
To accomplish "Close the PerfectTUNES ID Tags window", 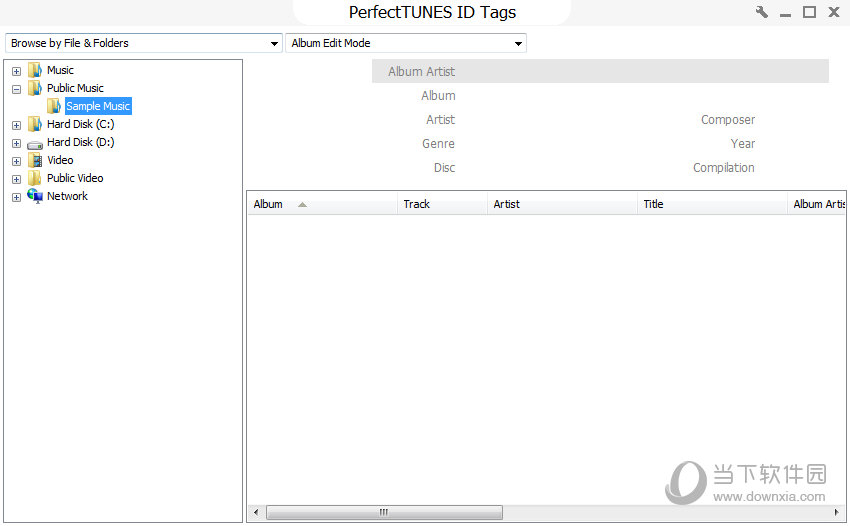I will click(x=834, y=12).
